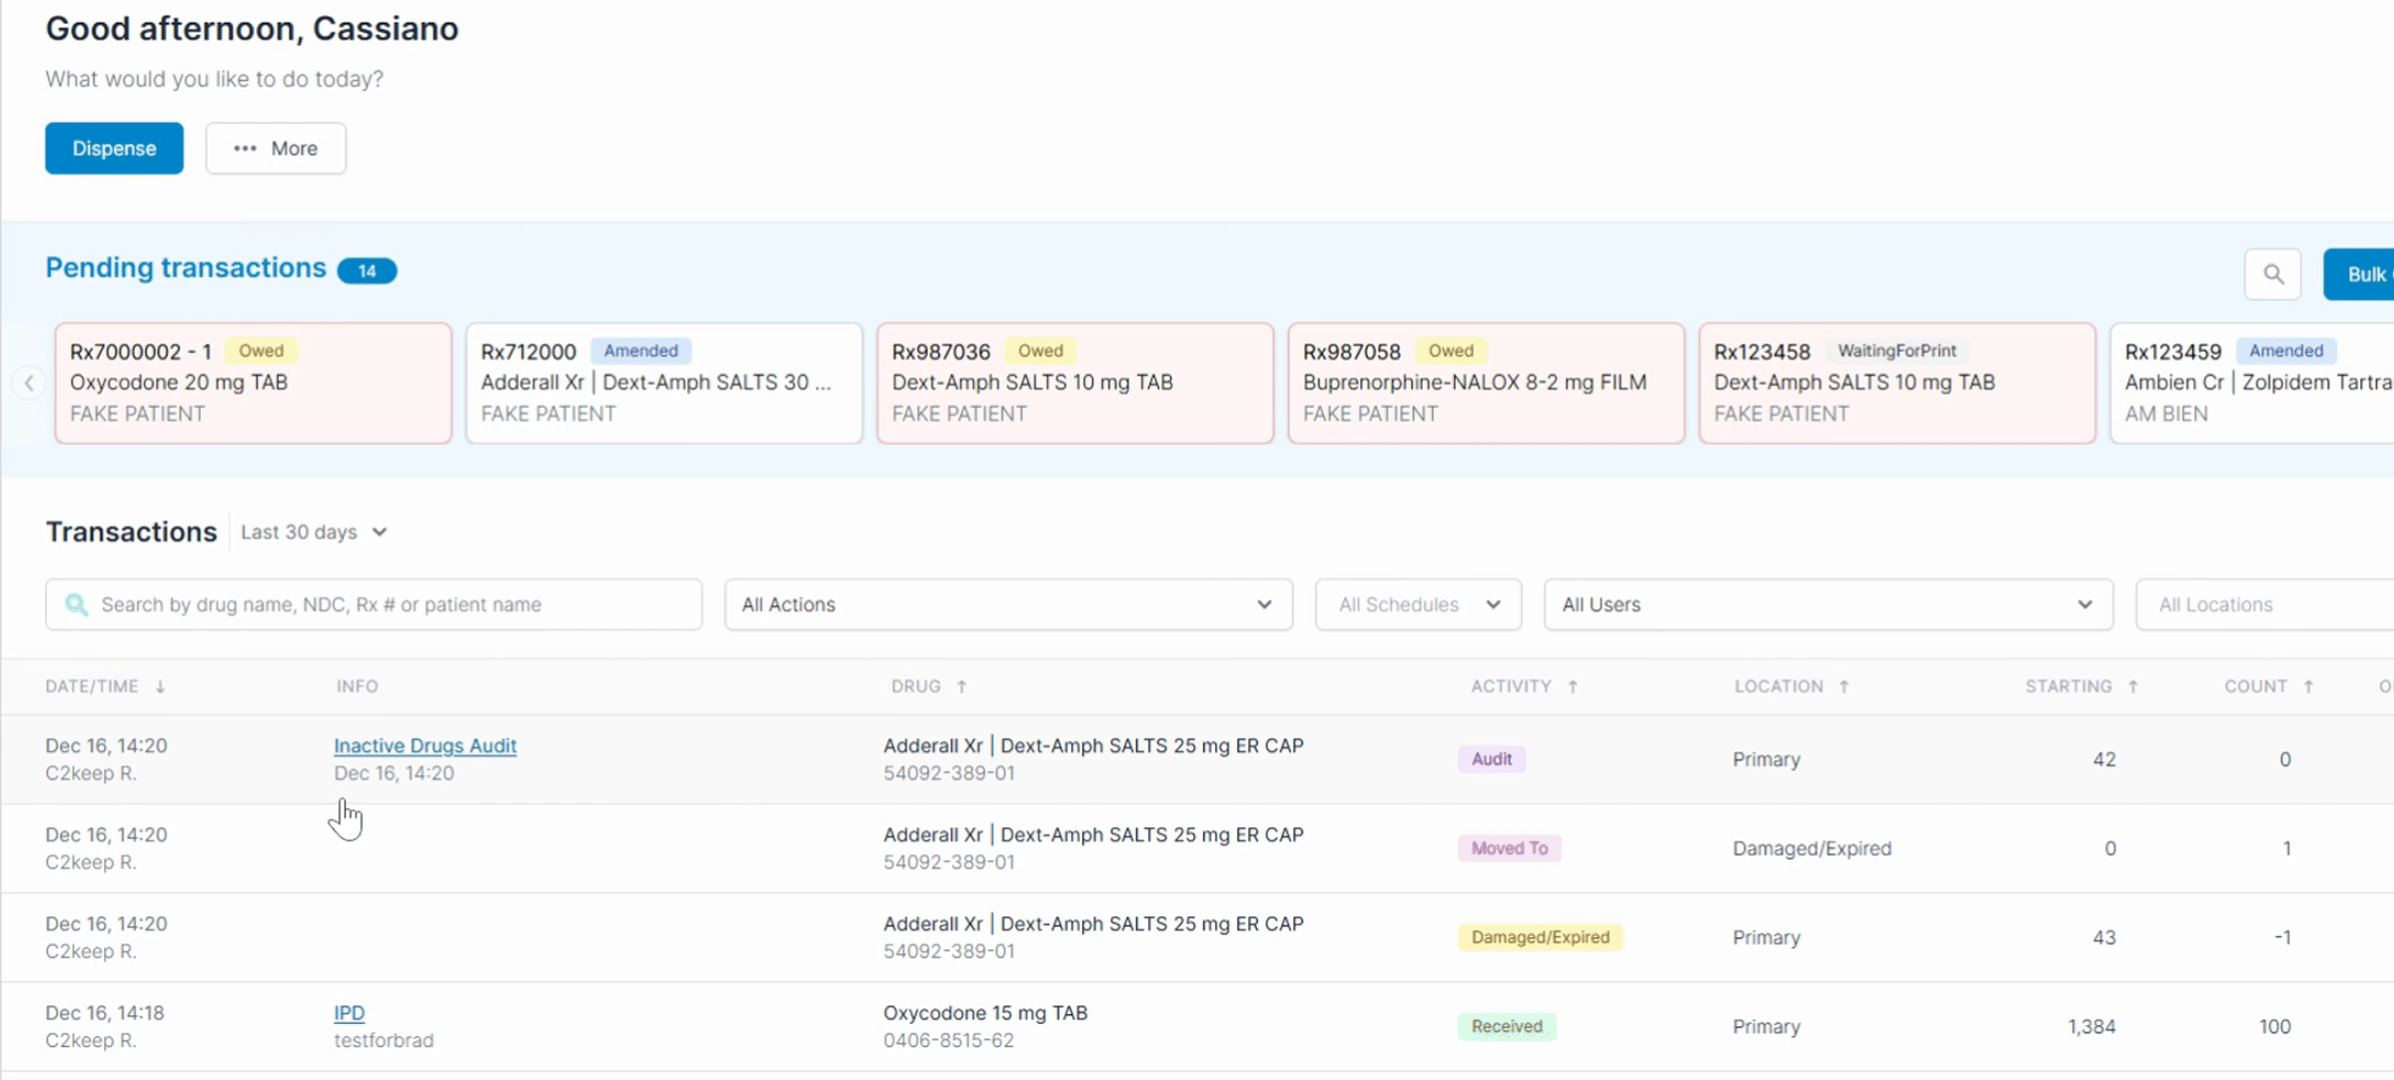Screen dimensions: 2394x1080
Task: Click the Pending transactions heading
Action: coord(186,268)
